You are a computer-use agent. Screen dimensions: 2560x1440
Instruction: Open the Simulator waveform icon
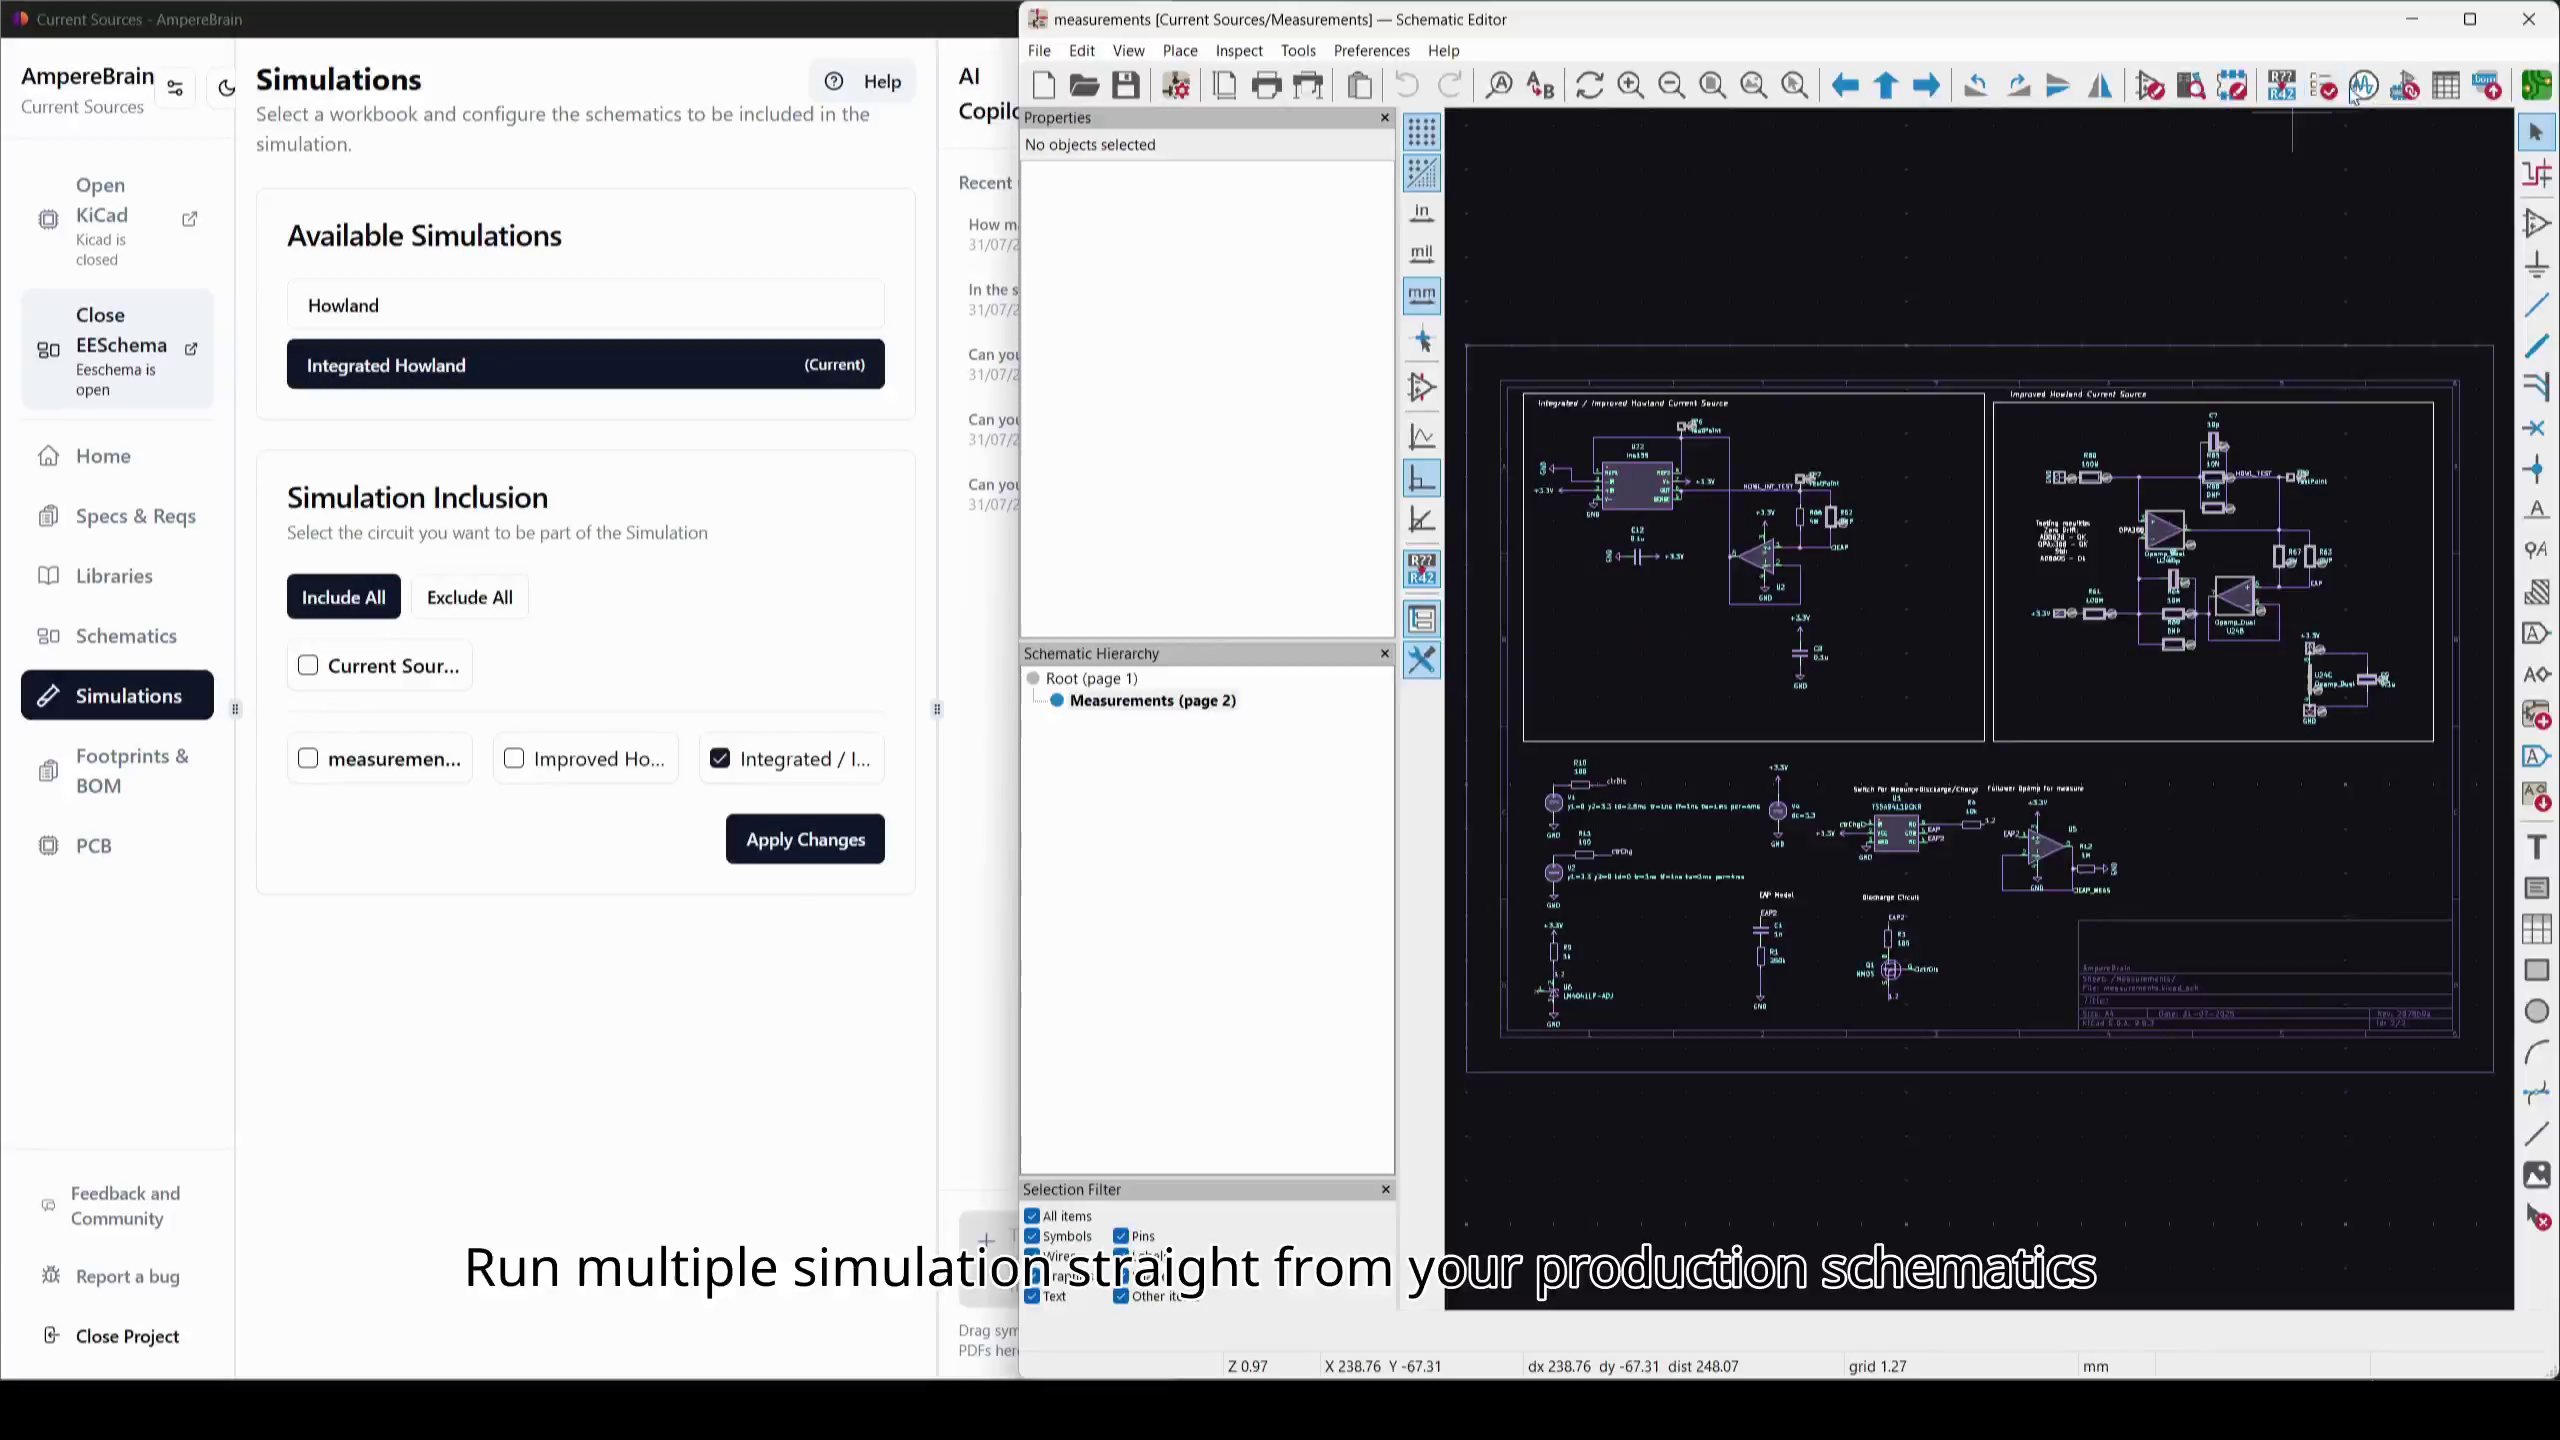coord(2363,86)
